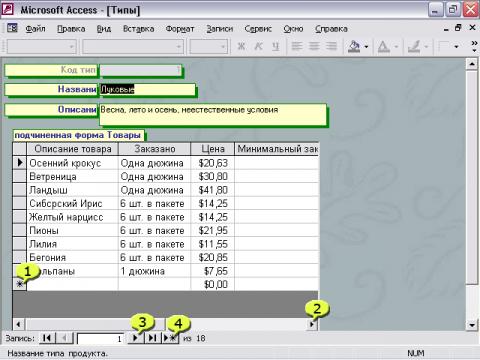Click Заказано column header

154,149
